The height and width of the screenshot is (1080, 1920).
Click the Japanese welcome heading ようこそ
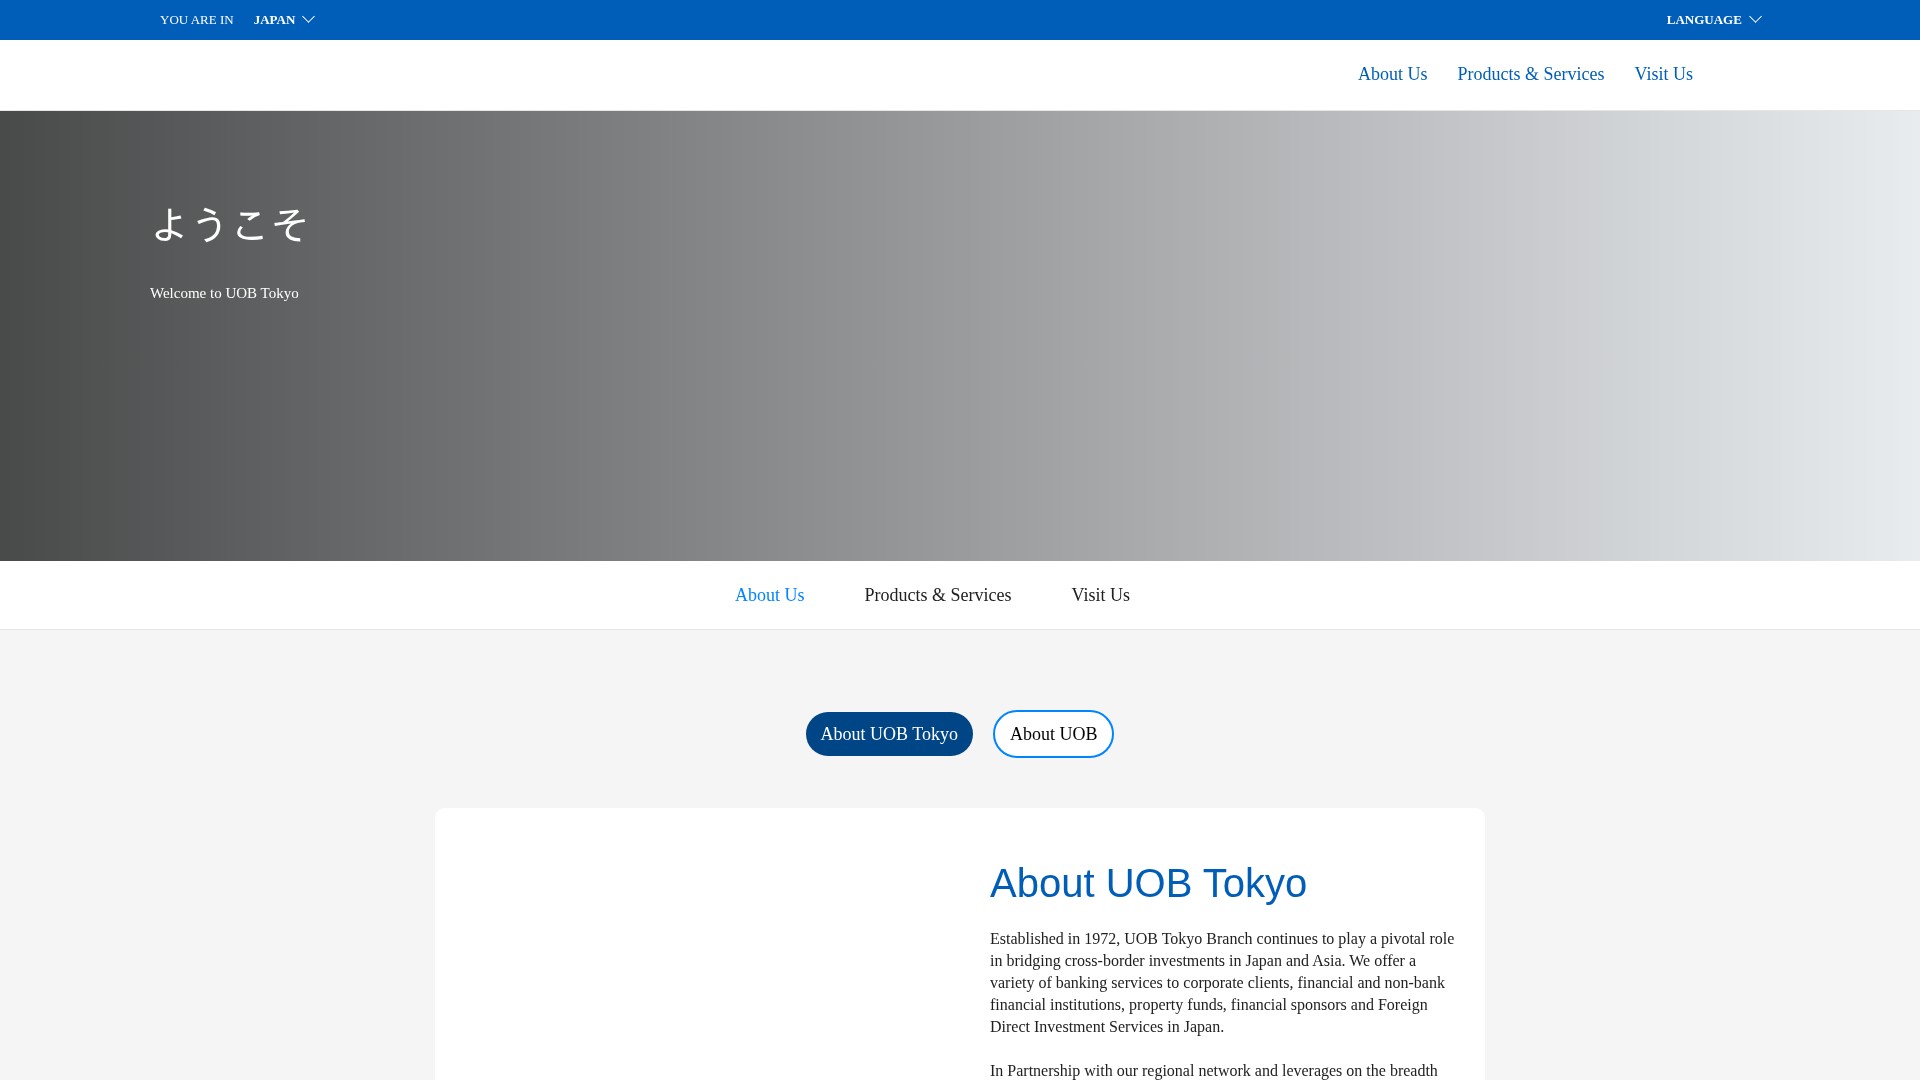[x=230, y=224]
